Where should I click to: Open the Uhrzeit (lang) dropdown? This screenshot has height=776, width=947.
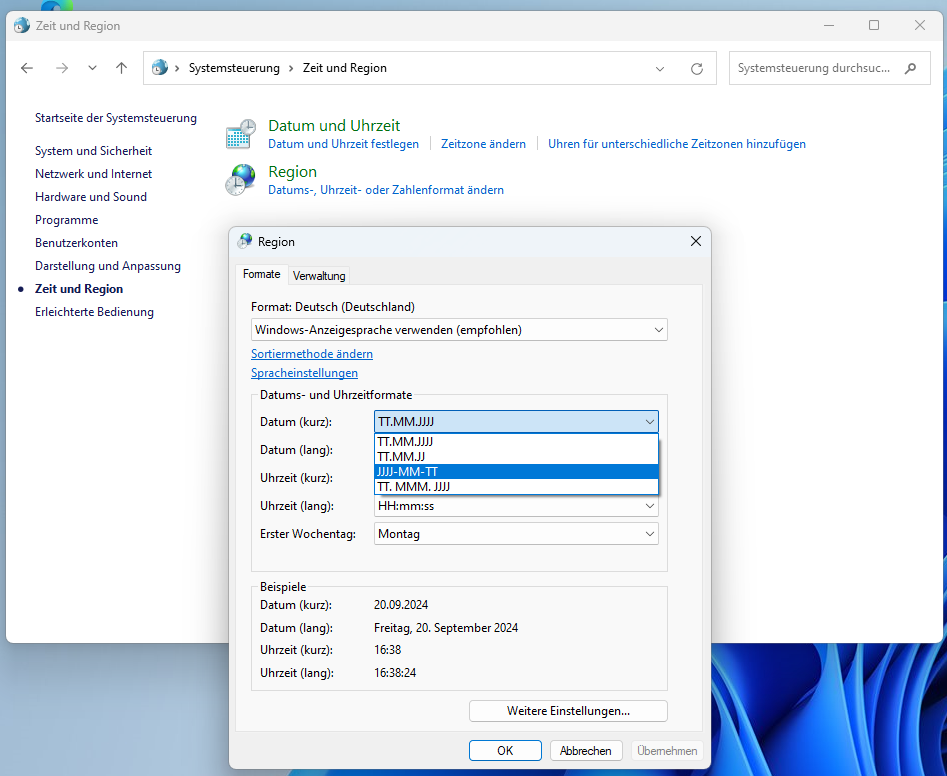tap(516, 506)
